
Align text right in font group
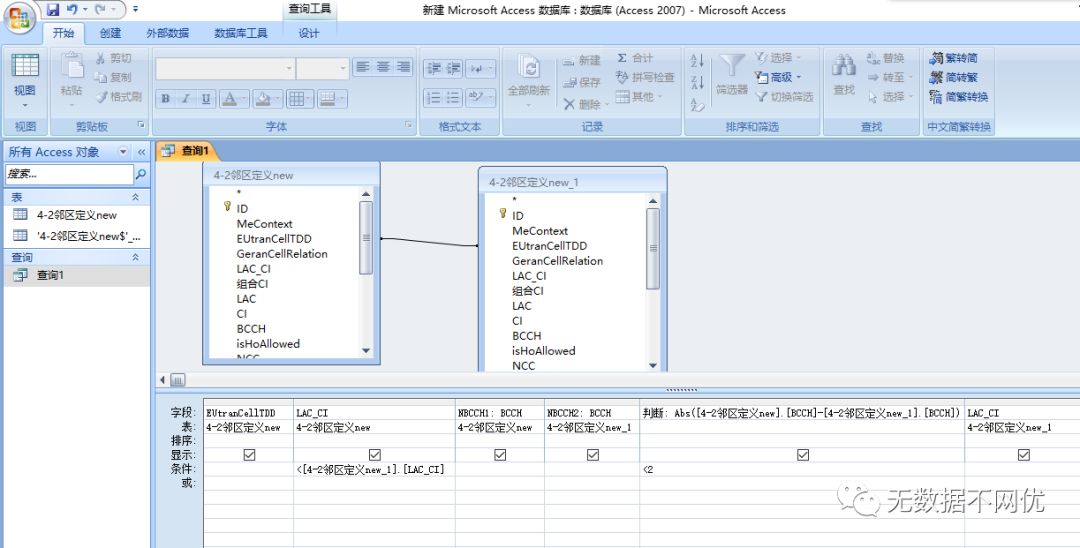[x=404, y=67]
